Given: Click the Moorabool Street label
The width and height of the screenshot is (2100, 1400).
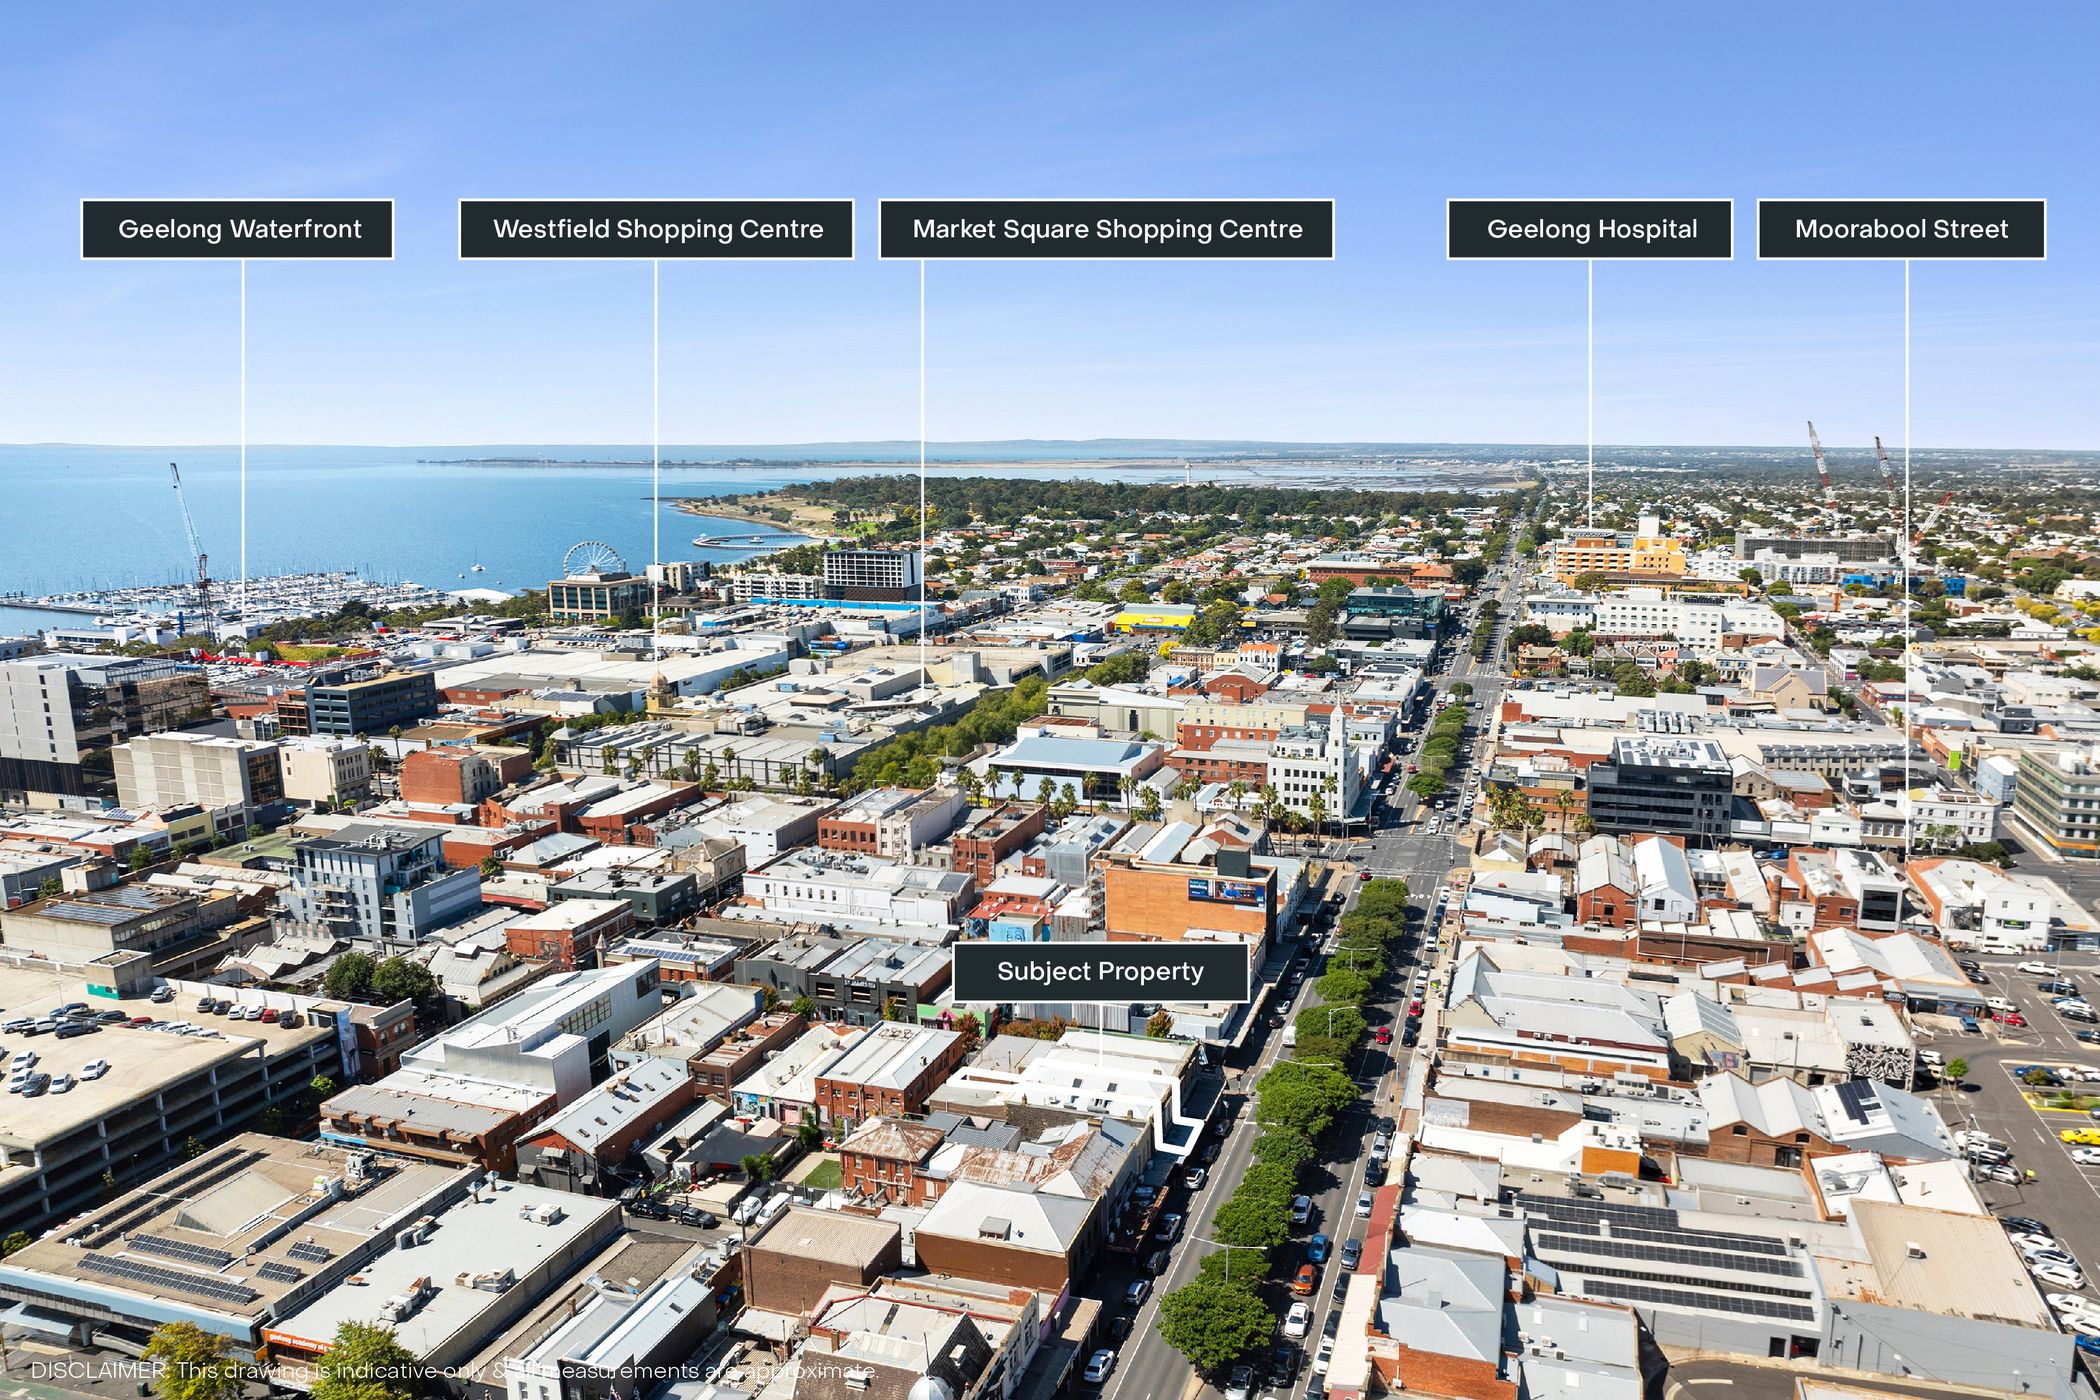Looking at the screenshot, I should click(1901, 229).
